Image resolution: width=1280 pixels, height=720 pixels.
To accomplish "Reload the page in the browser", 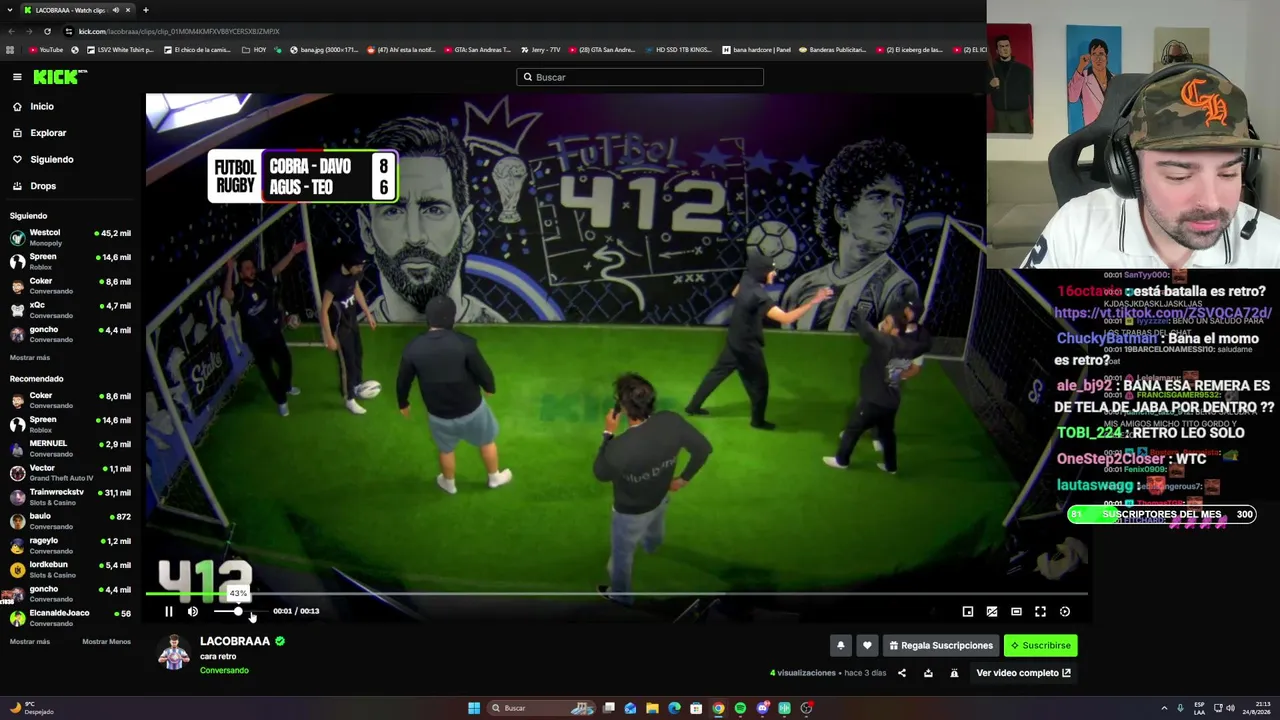I will tap(46, 31).
